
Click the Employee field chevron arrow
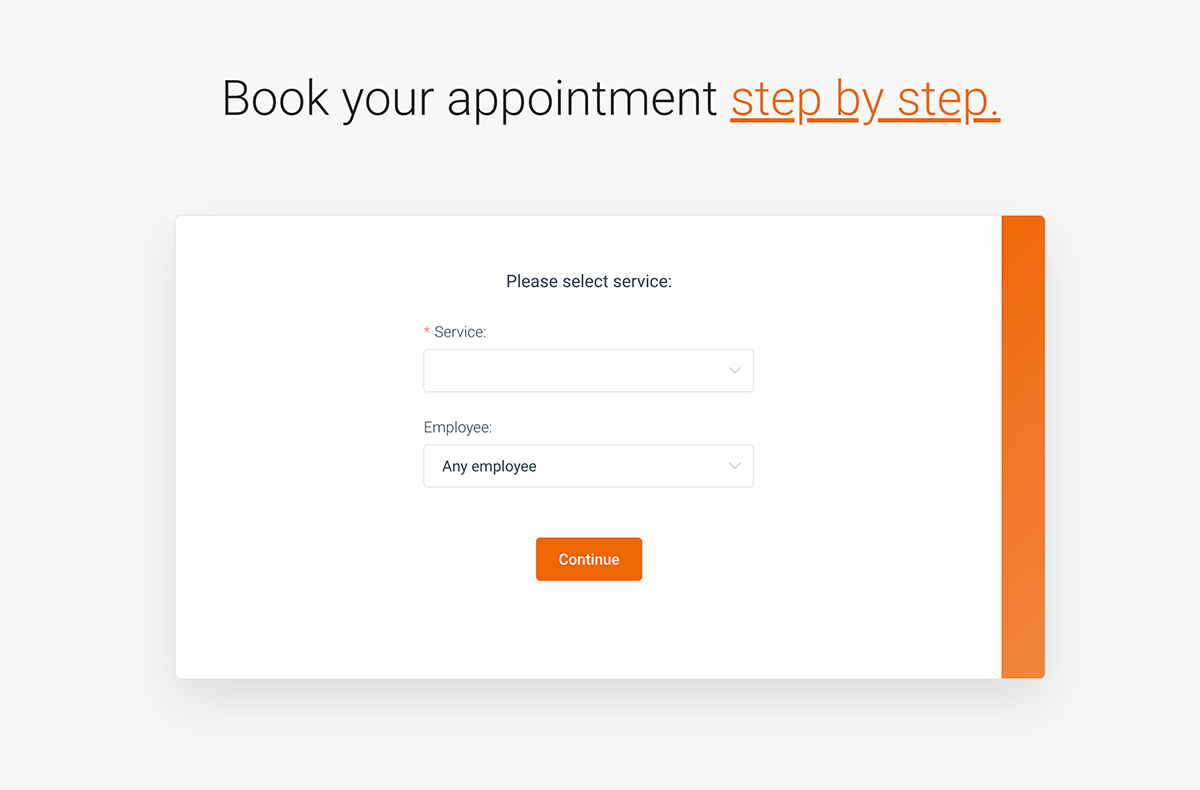point(735,467)
